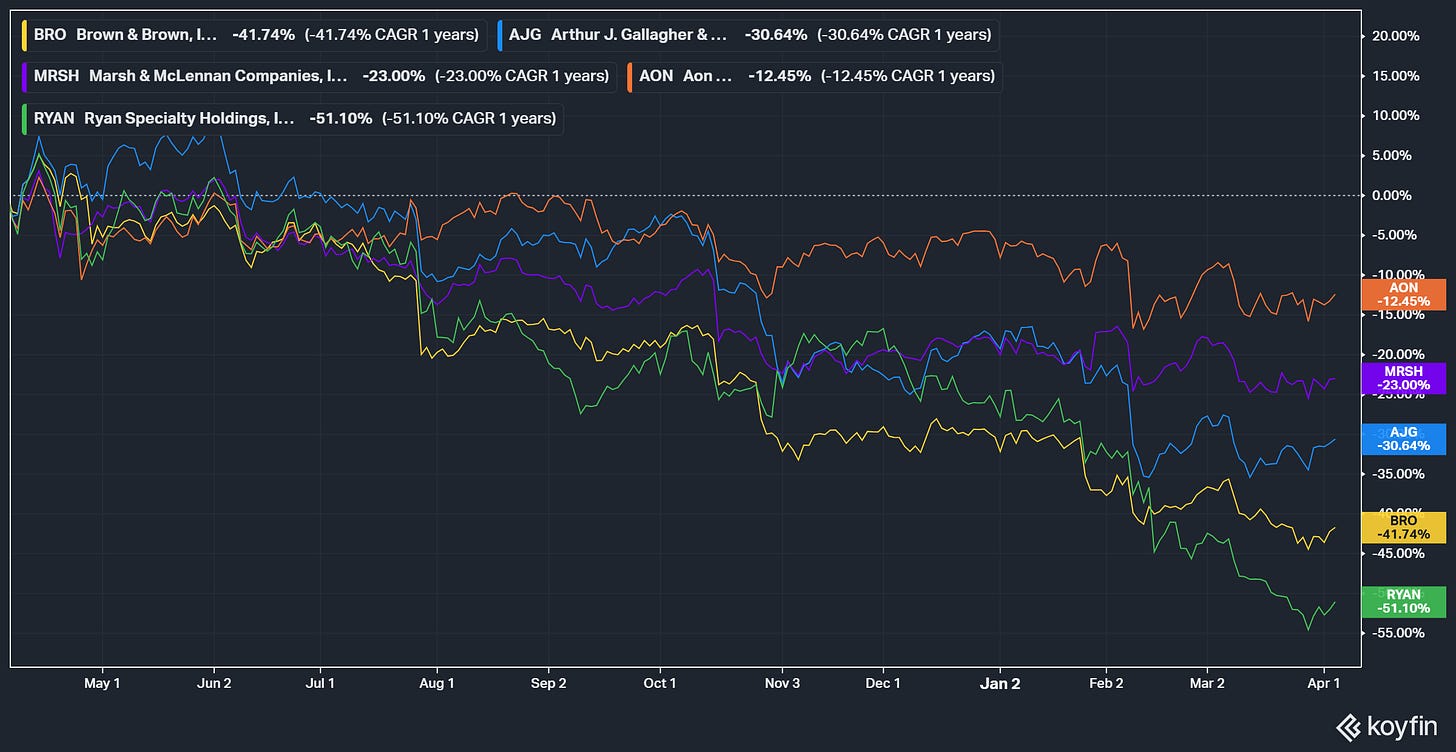Image resolution: width=1456 pixels, height=752 pixels.
Task: Click the Koyfin logo in the corner
Action: (1389, 726)
